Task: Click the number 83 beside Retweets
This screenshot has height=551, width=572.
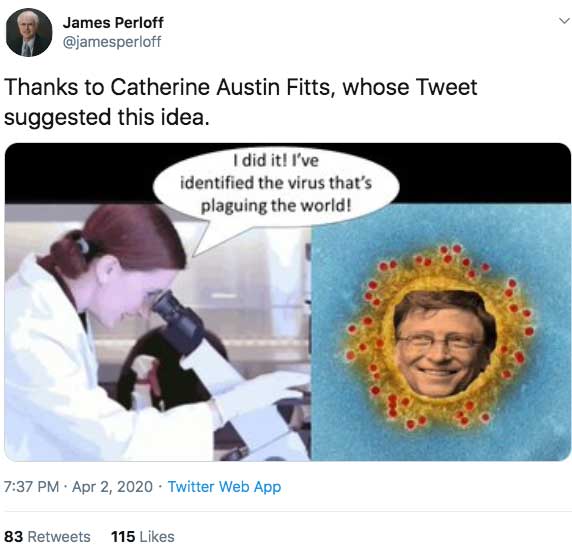Action: click(13, 537)
